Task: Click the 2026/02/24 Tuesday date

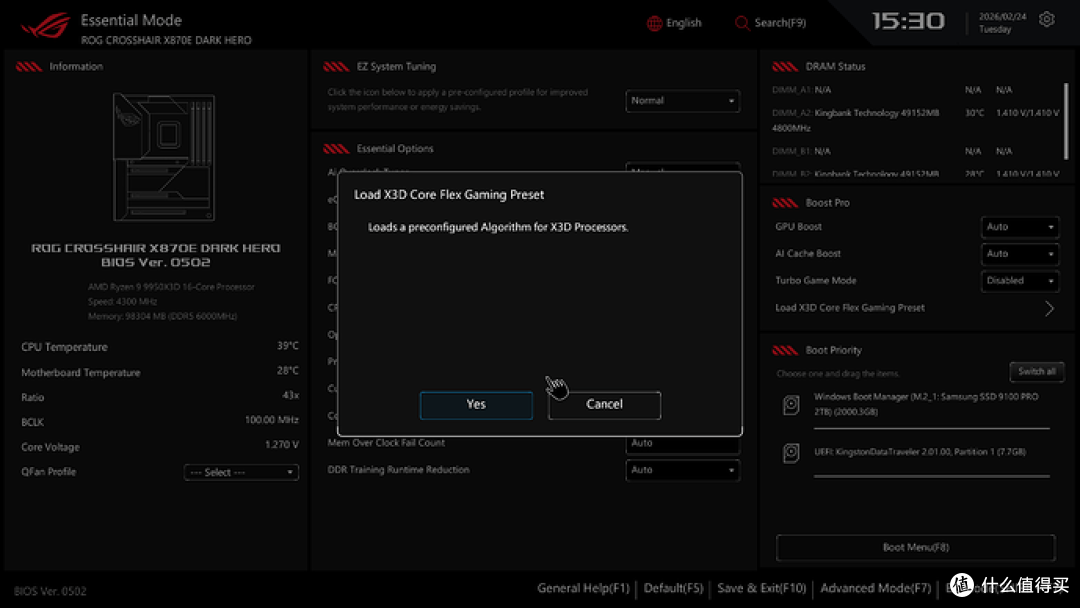Action: point(1002,23)
